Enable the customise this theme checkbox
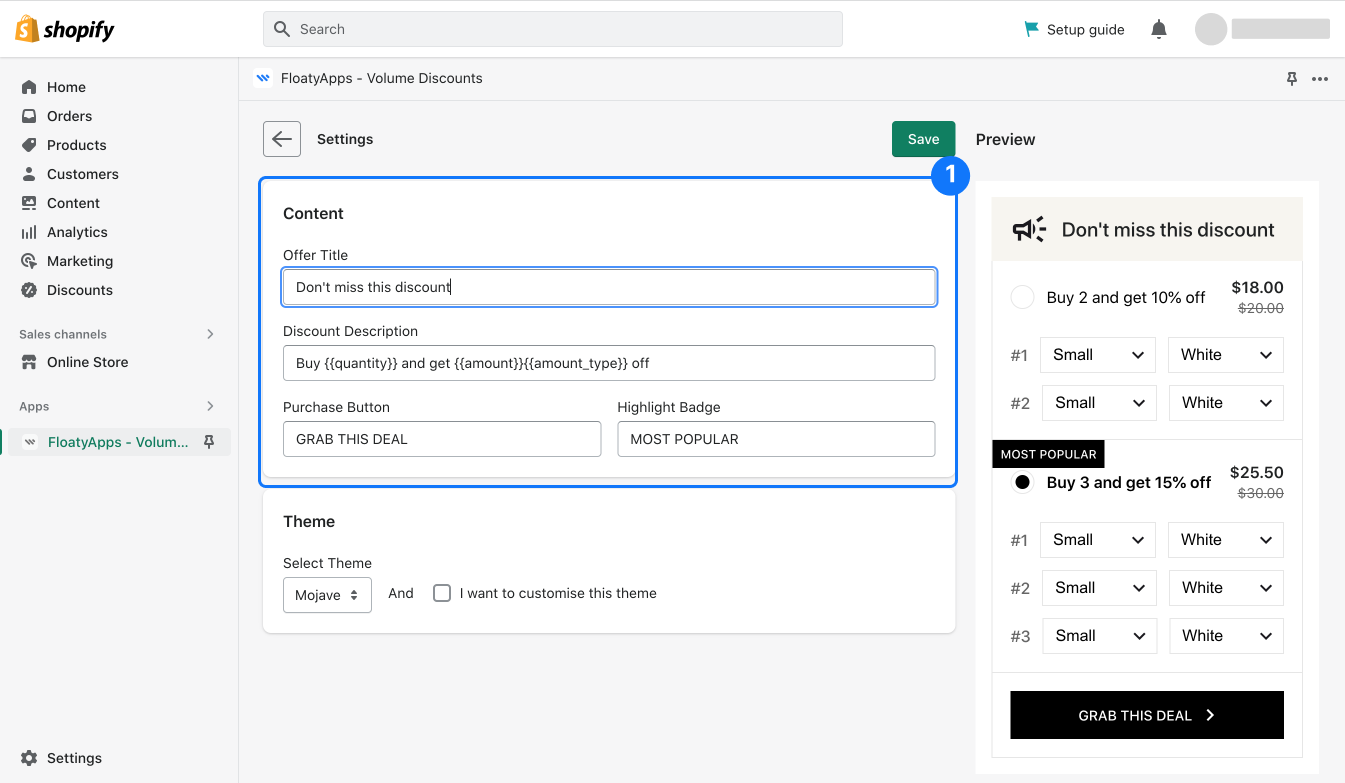The width and height of the screenshot is (1345, 783). (x=442, y=593)
